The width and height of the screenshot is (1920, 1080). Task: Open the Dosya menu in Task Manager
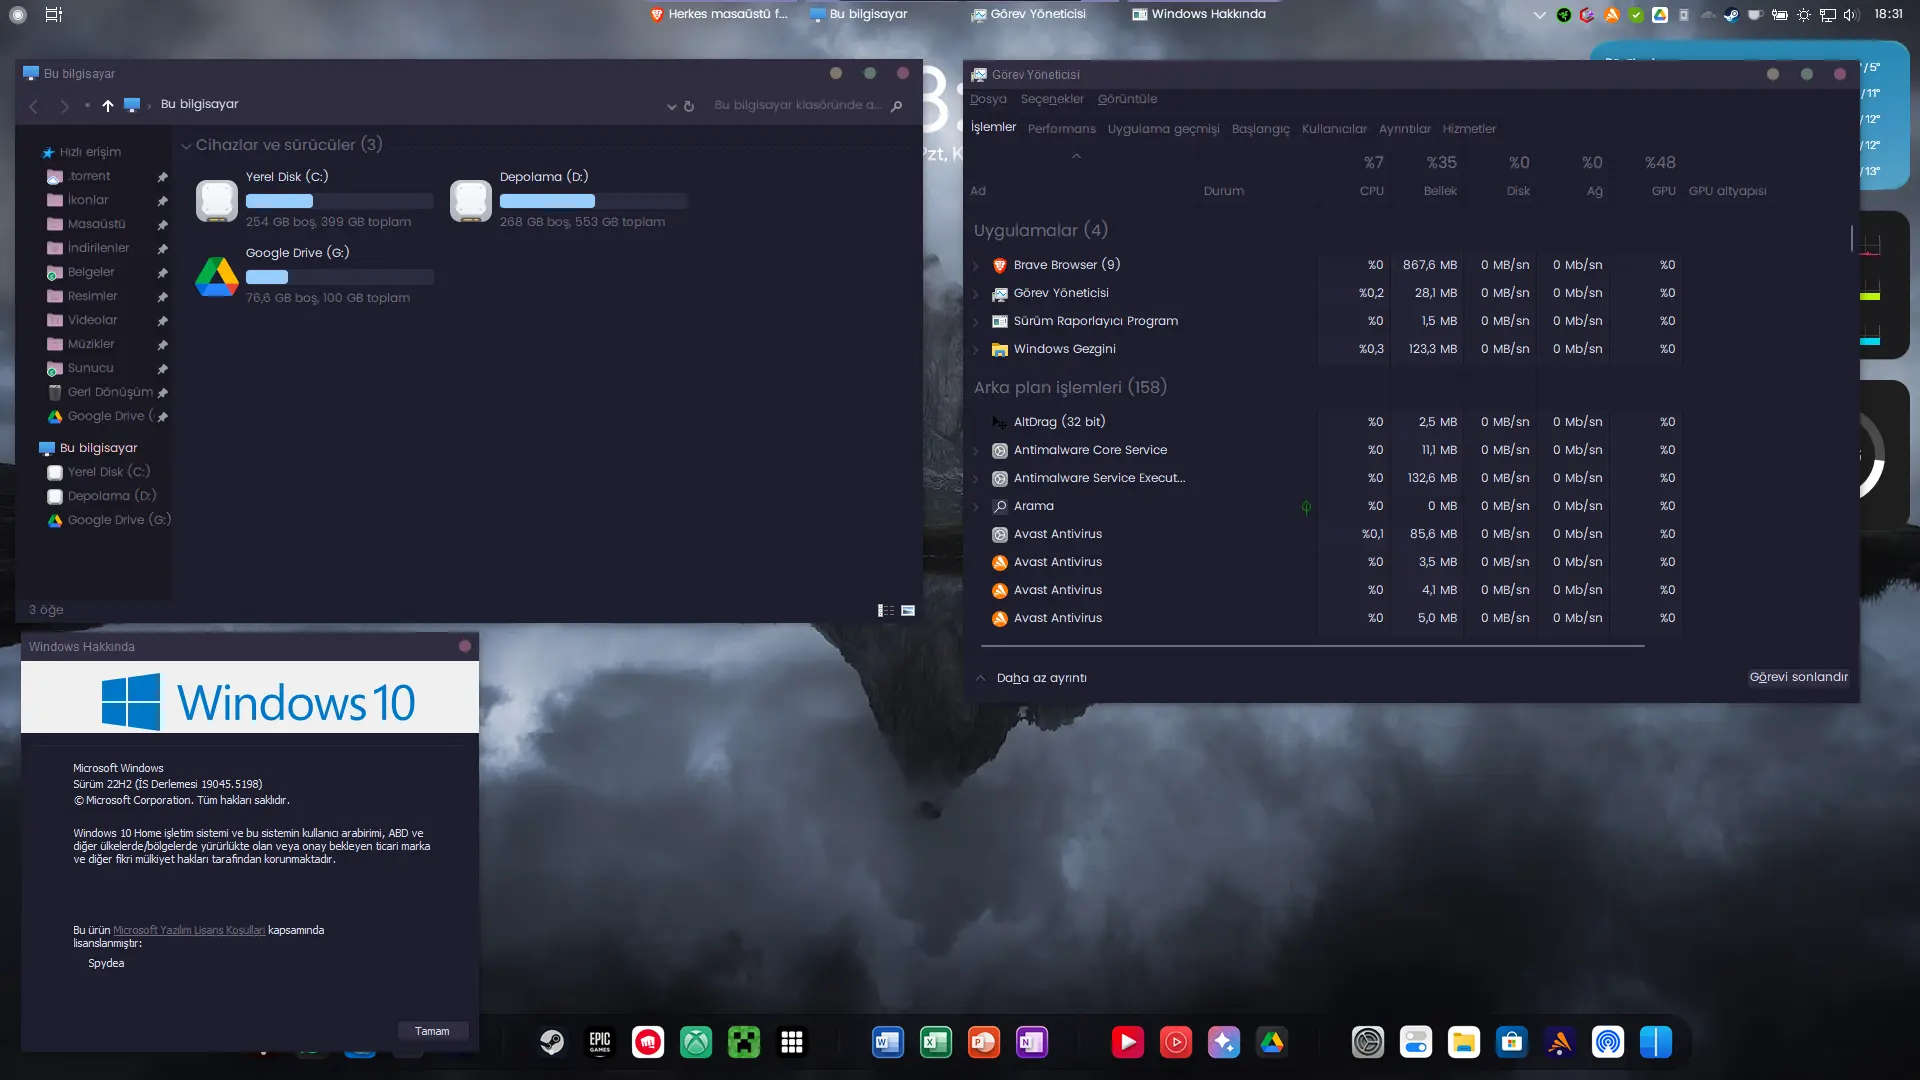coord(988,99)
